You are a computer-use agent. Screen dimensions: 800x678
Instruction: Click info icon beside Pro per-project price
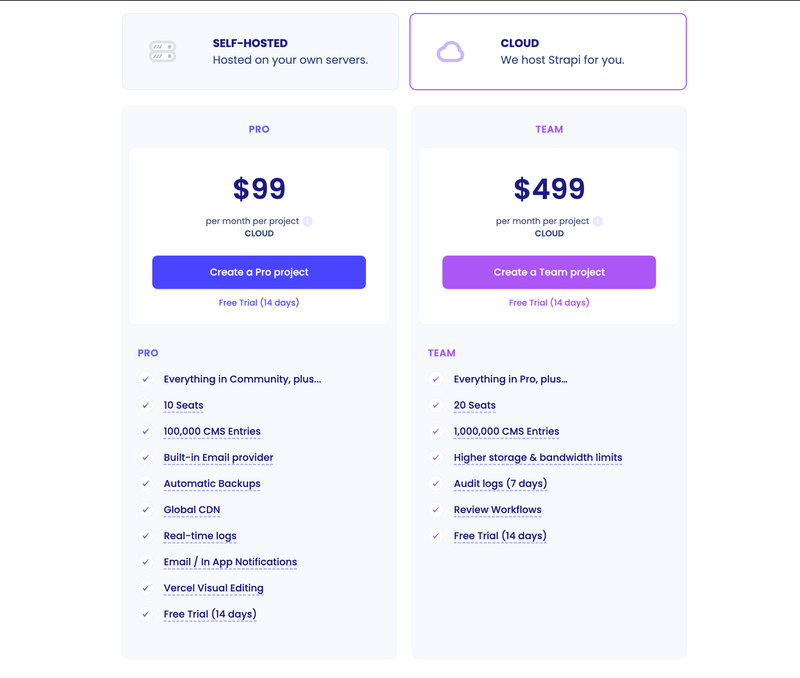pyautogui.click(x=307, y=221)
